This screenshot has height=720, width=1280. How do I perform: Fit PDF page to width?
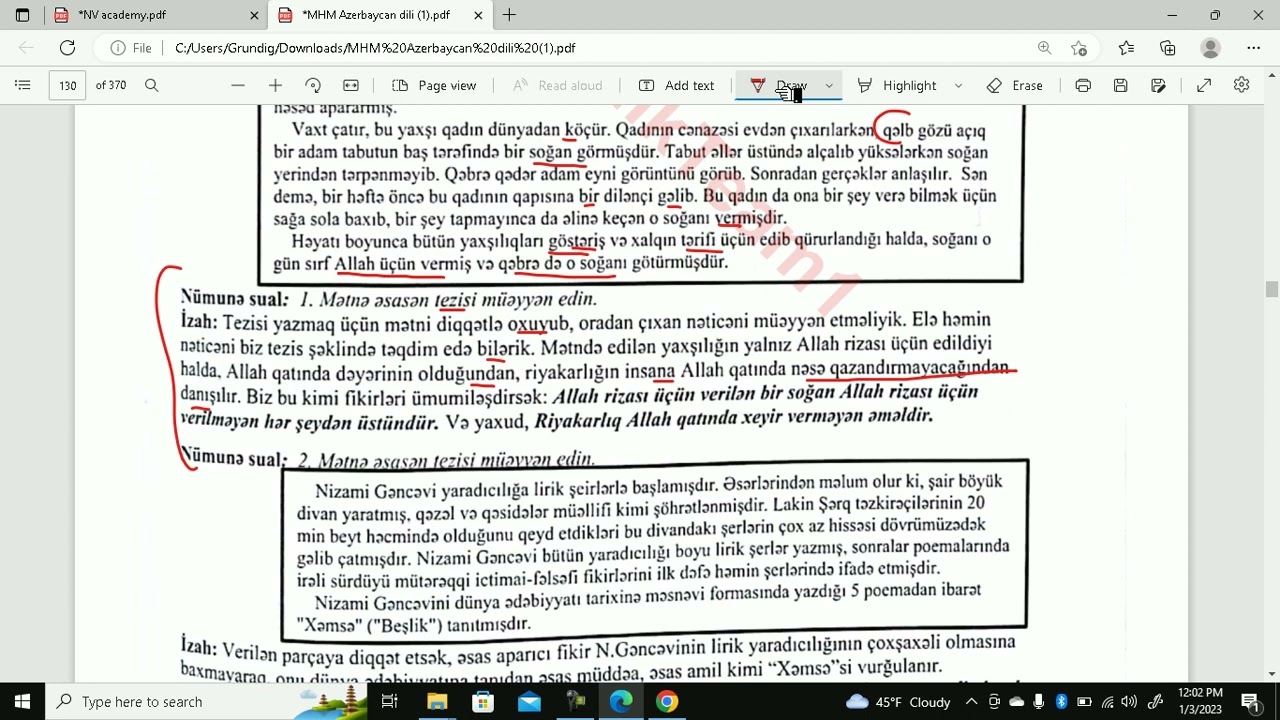tap(351, 86)
